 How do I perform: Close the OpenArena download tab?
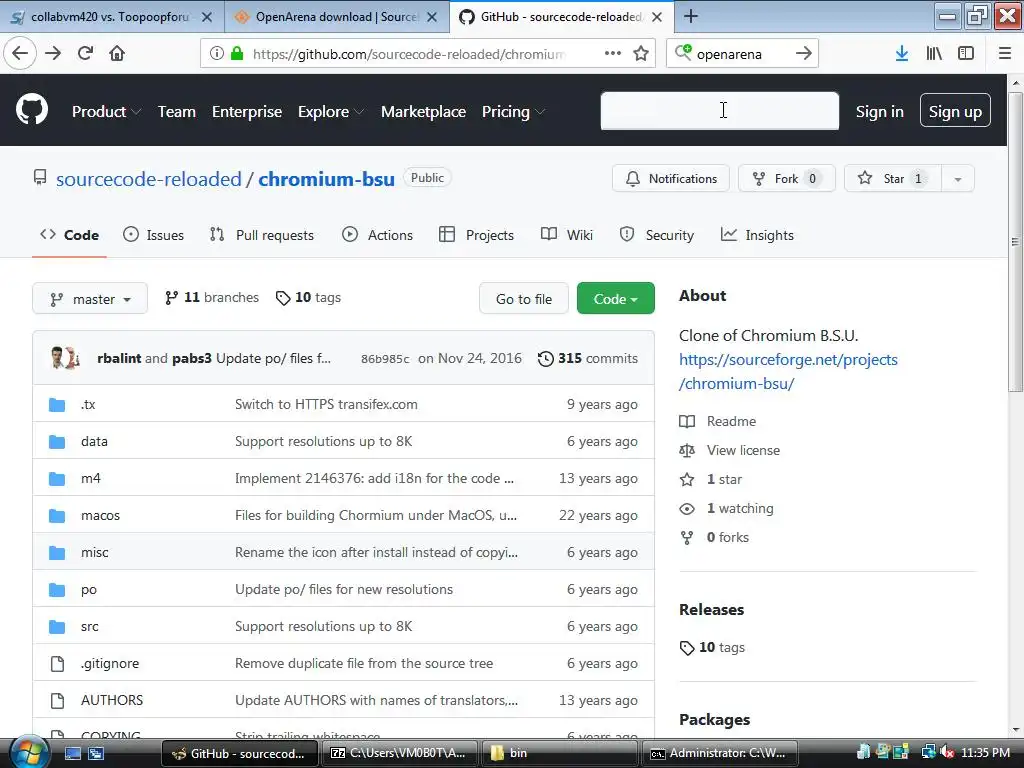click(432, 17)
